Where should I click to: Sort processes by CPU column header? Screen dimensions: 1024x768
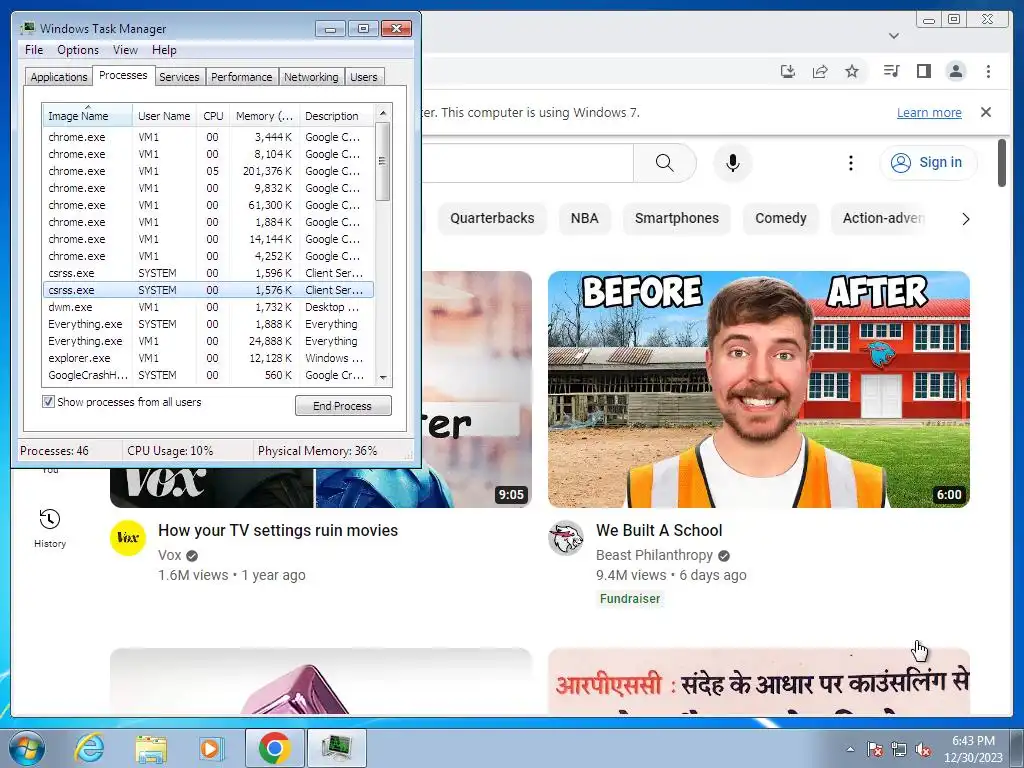pos(213,116)
